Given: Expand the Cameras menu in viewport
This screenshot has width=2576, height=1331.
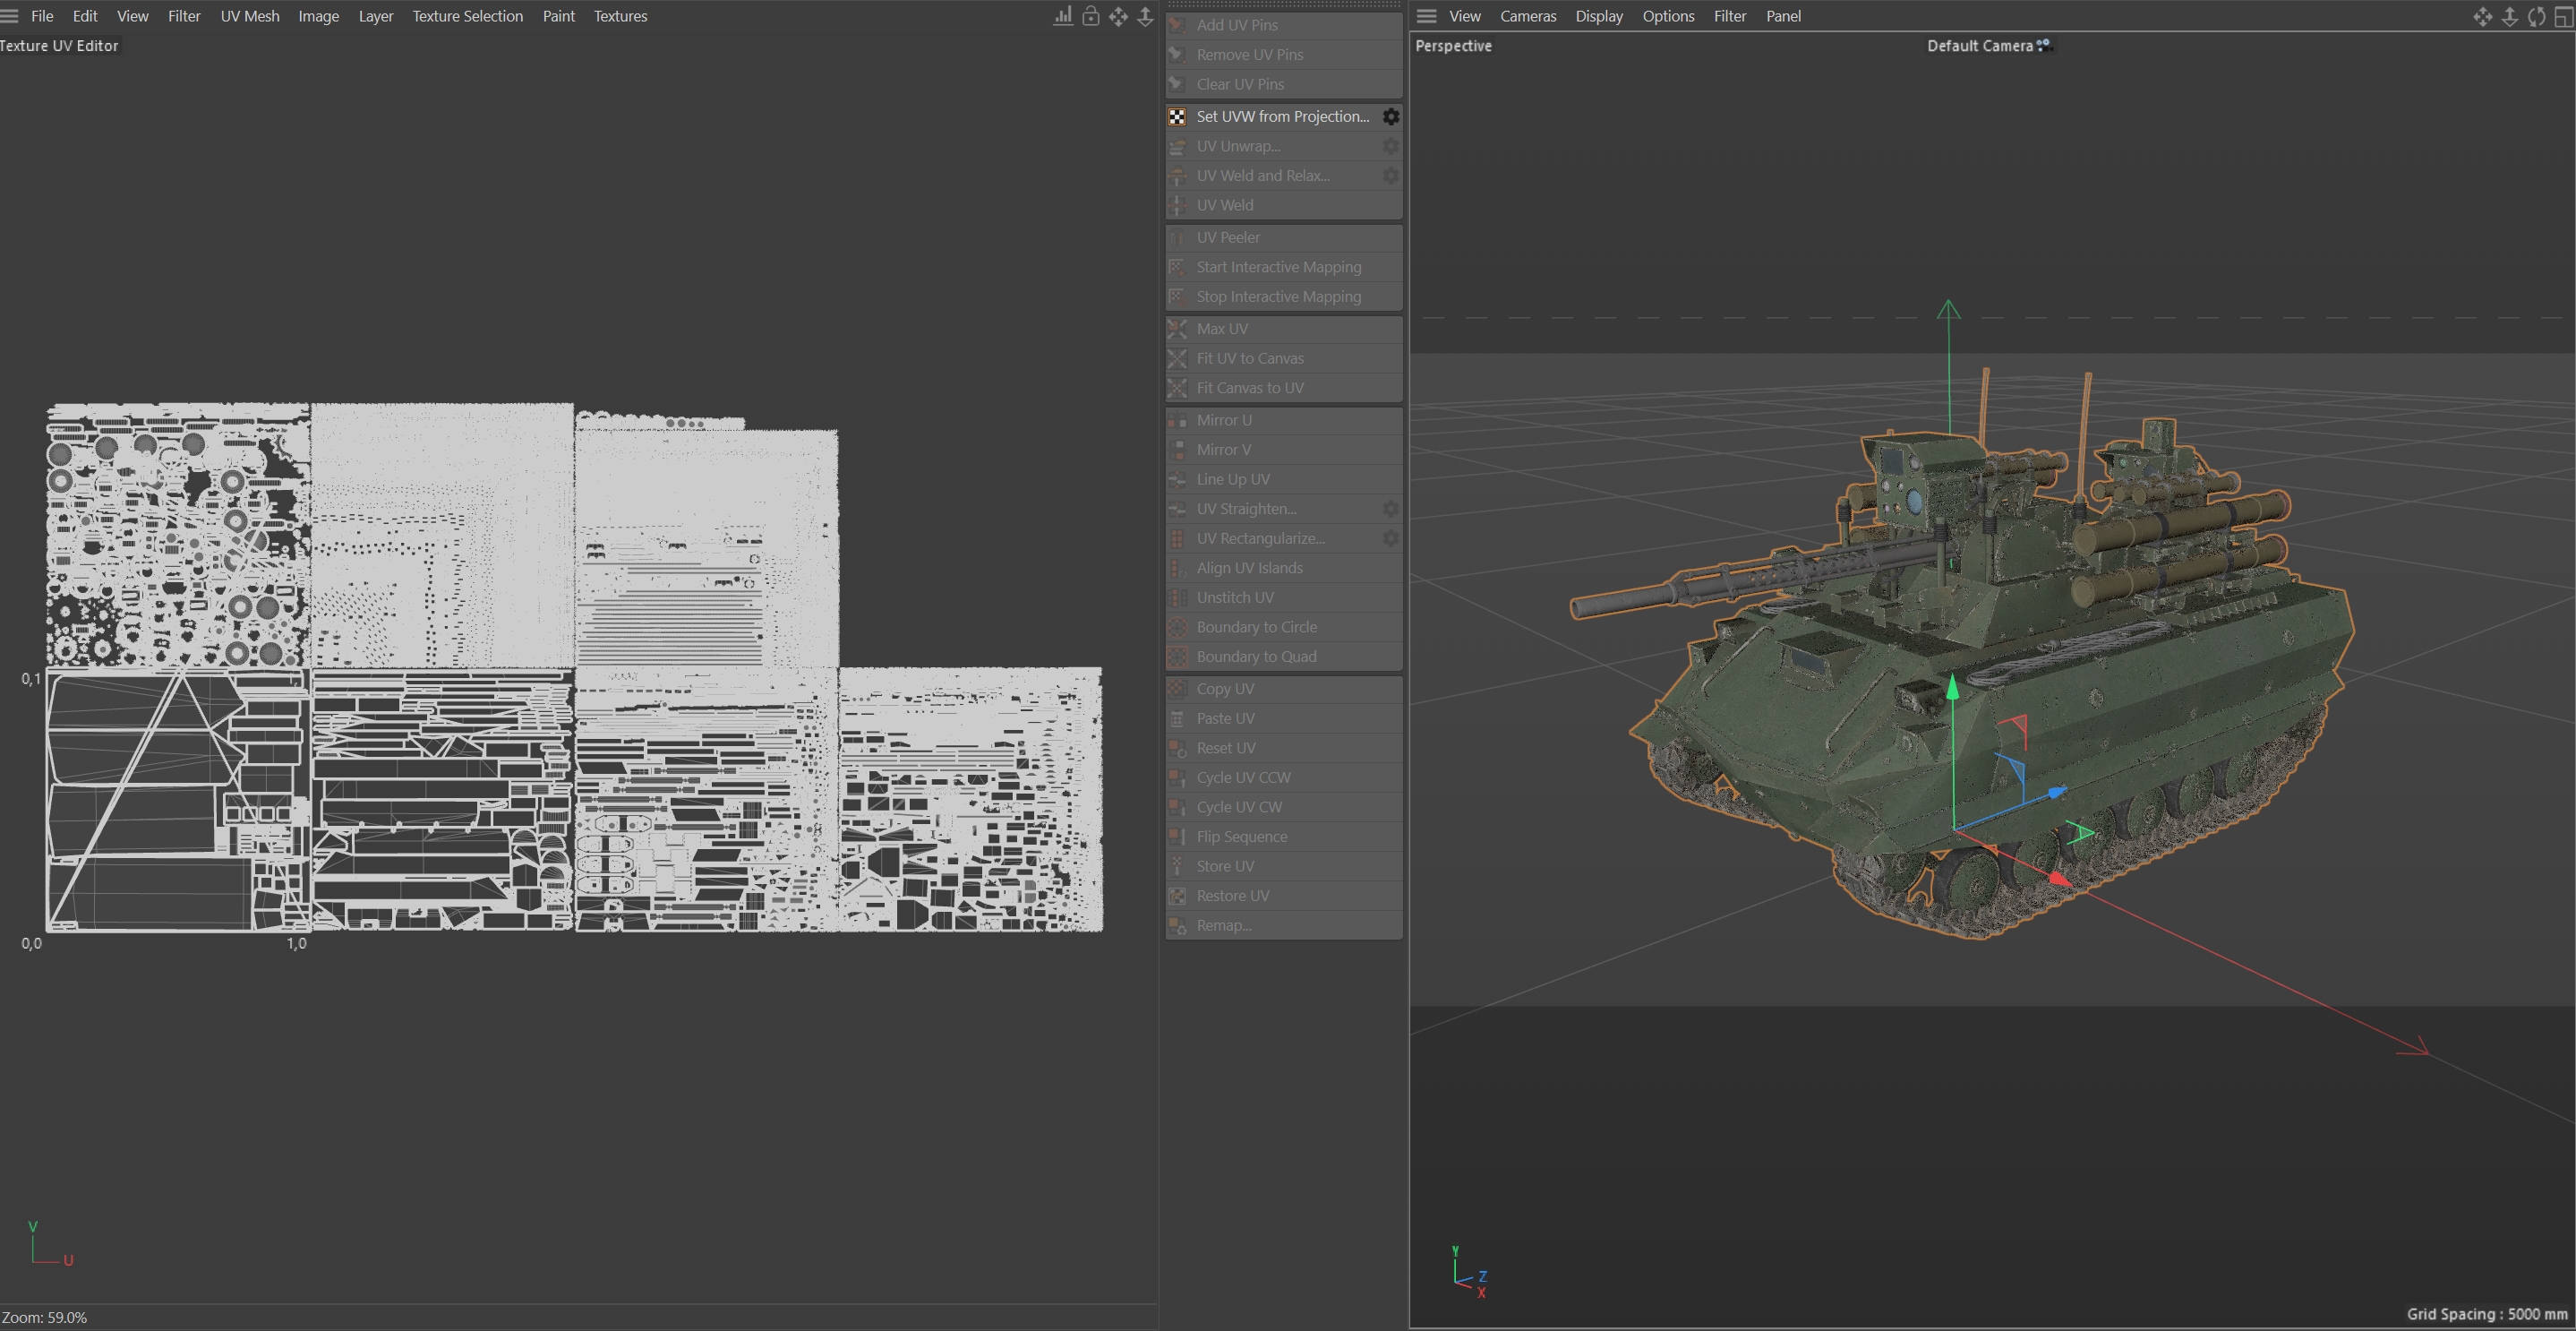Looking at the screenshot, I should tap(1527, 16).
